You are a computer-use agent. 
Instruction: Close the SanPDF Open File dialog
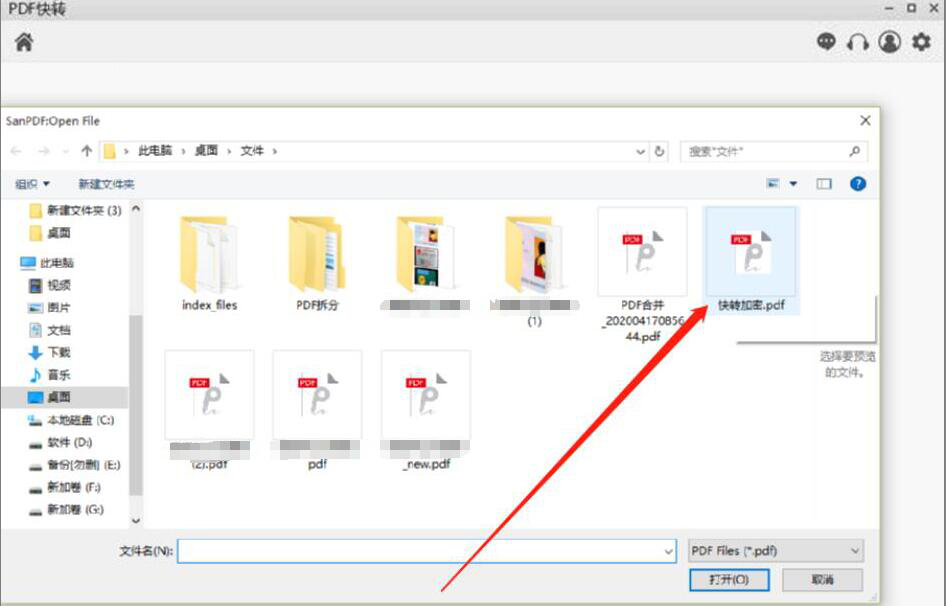click(x=865, y=121)
